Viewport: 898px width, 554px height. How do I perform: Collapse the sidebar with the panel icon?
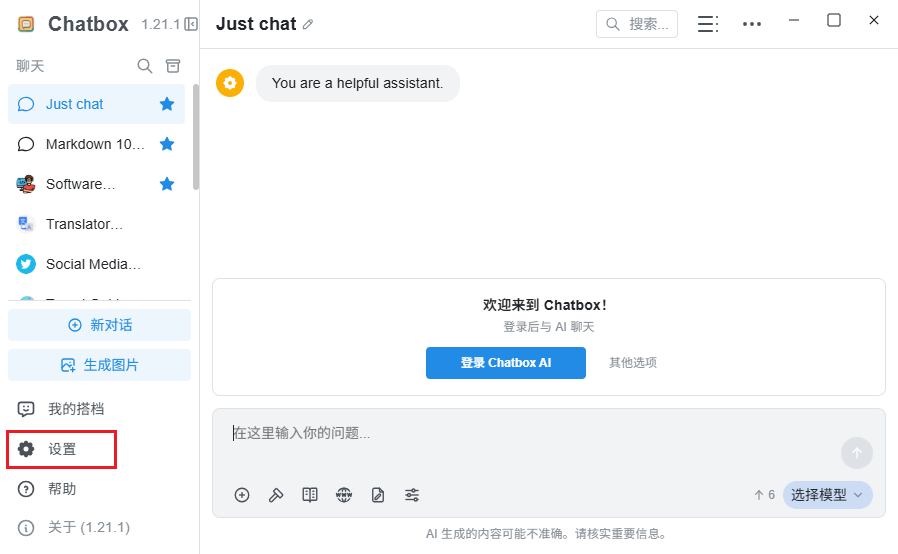click(191, 24)
